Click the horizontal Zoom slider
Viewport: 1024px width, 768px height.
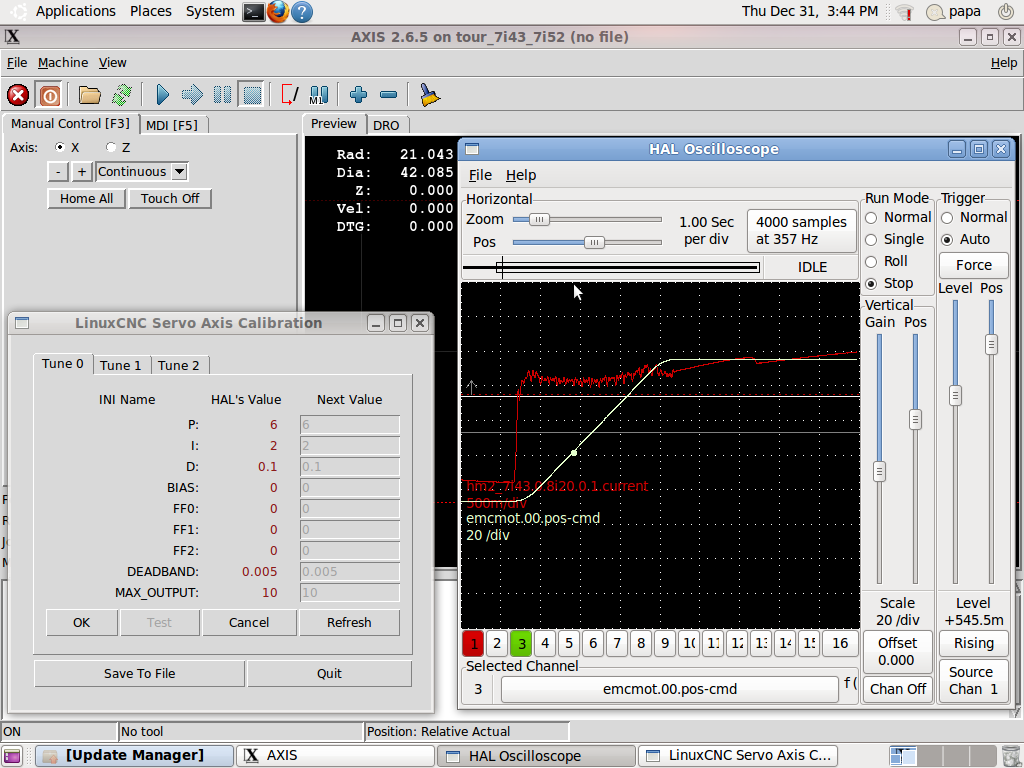click(x=539, y=219)
